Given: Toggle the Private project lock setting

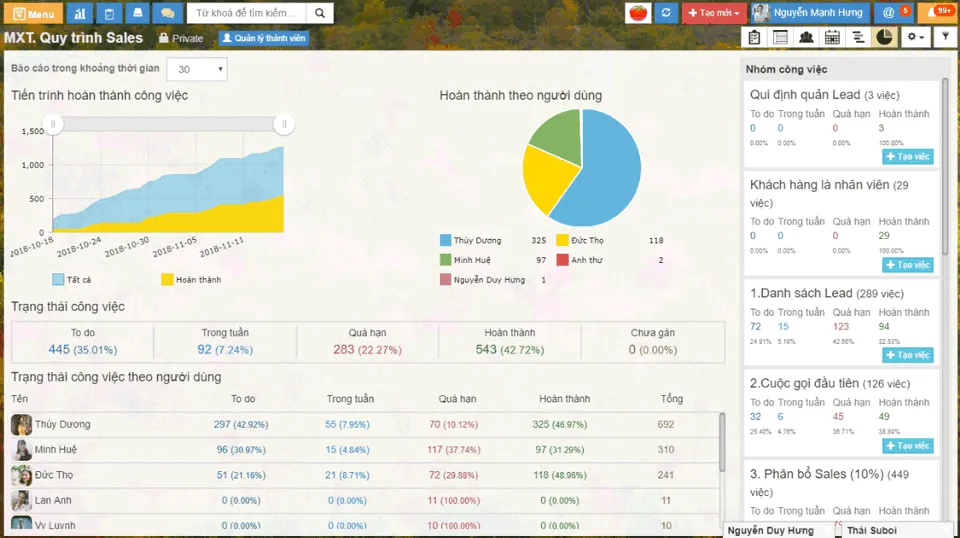Looking at the screenshot, I should pos(181,38).
